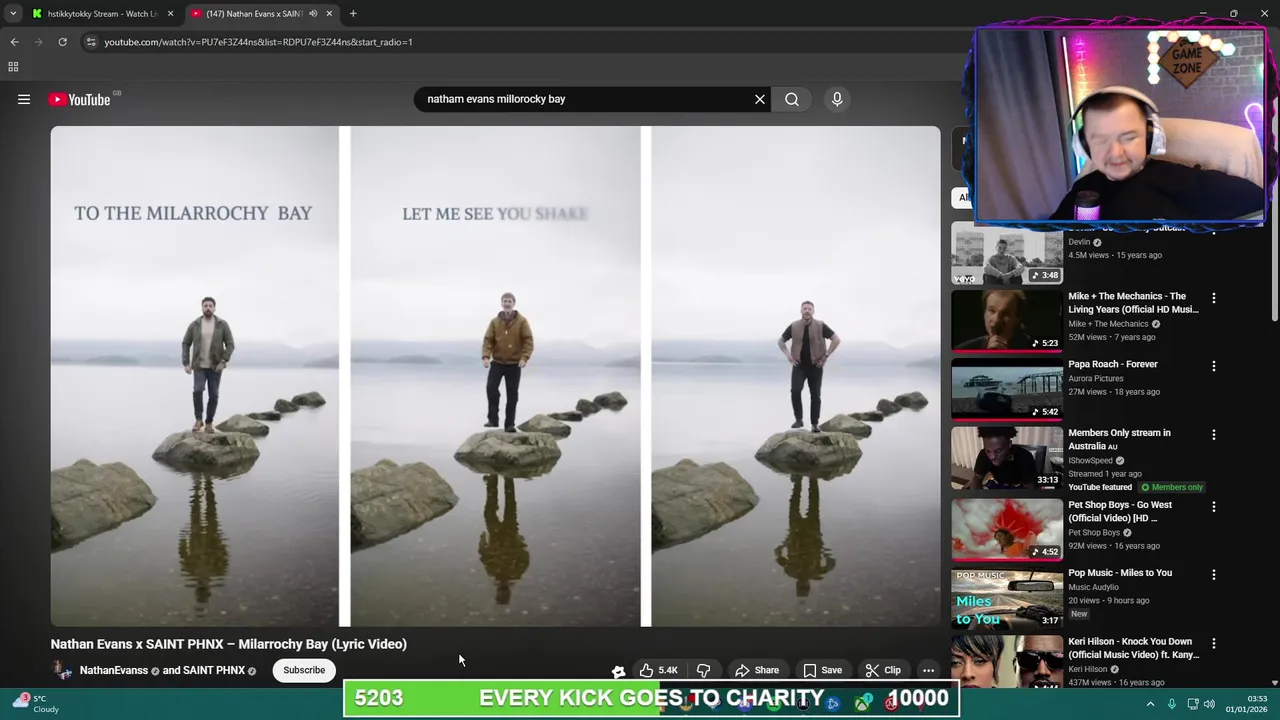Mute the YouTube tab via speaker icon
This screenshot has height=720, width=1280.
(x=313, y=14)
